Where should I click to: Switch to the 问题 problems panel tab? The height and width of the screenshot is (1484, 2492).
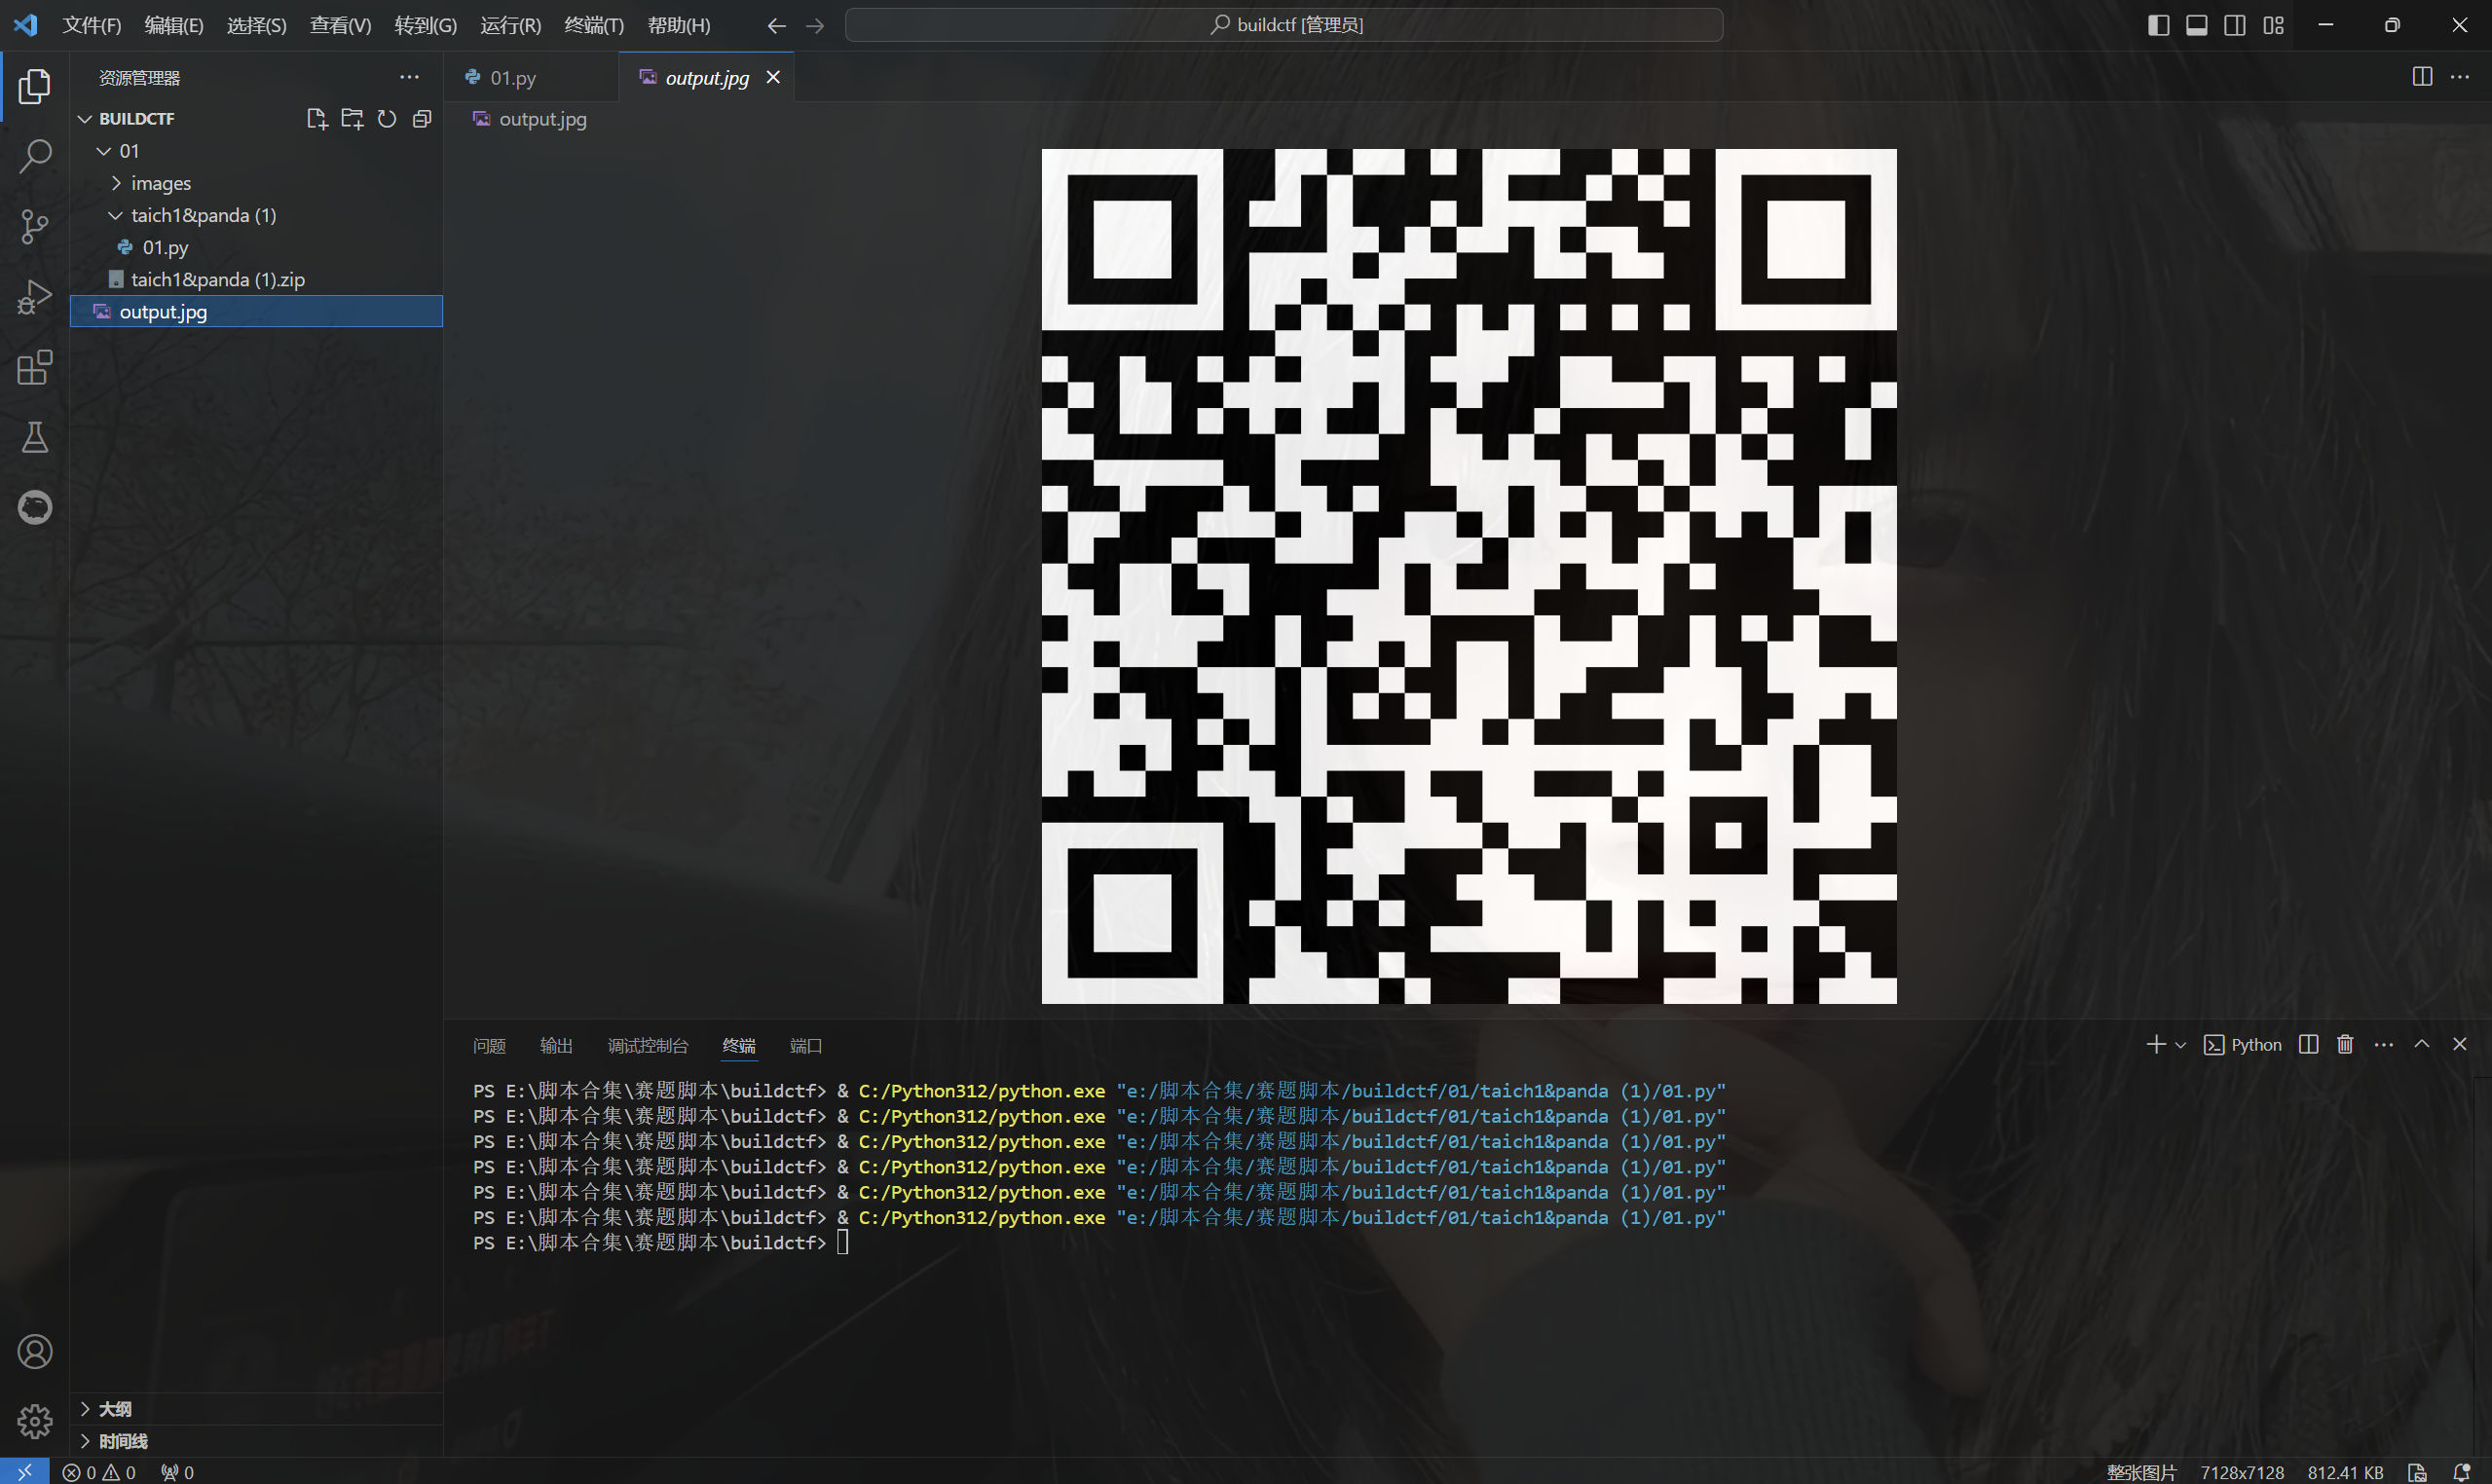click(x=489, y=1045)
